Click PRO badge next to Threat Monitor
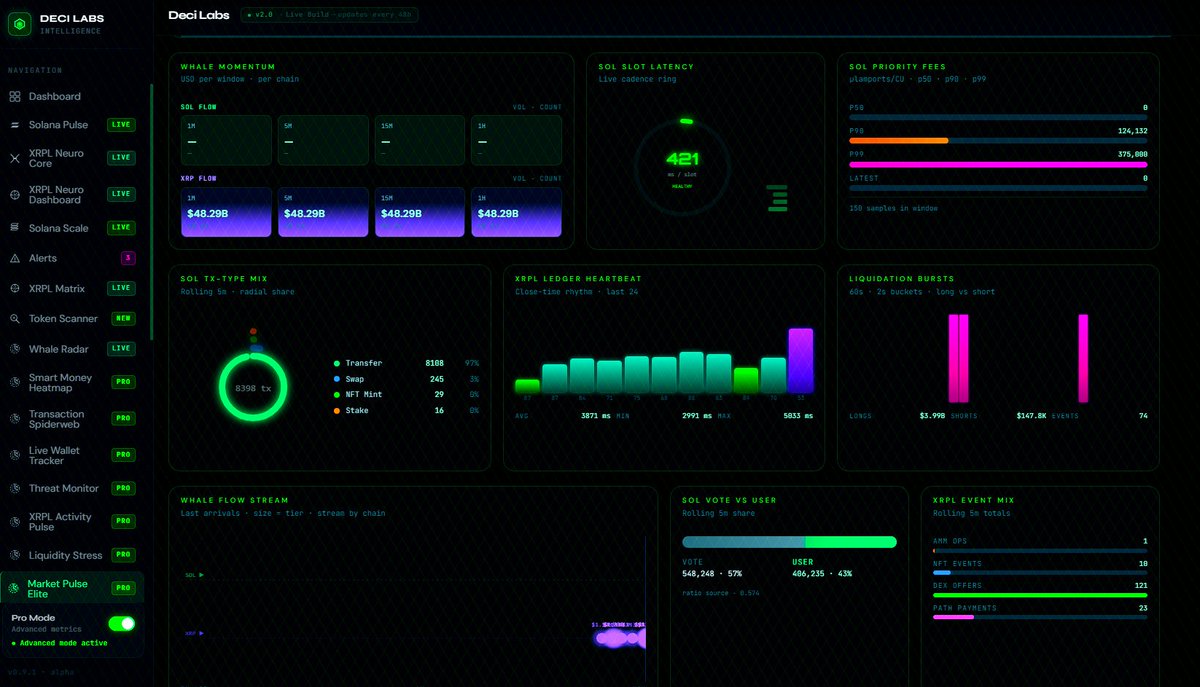Image resolution: width=1200 pixels, height=687 pixels. point(123,488)
